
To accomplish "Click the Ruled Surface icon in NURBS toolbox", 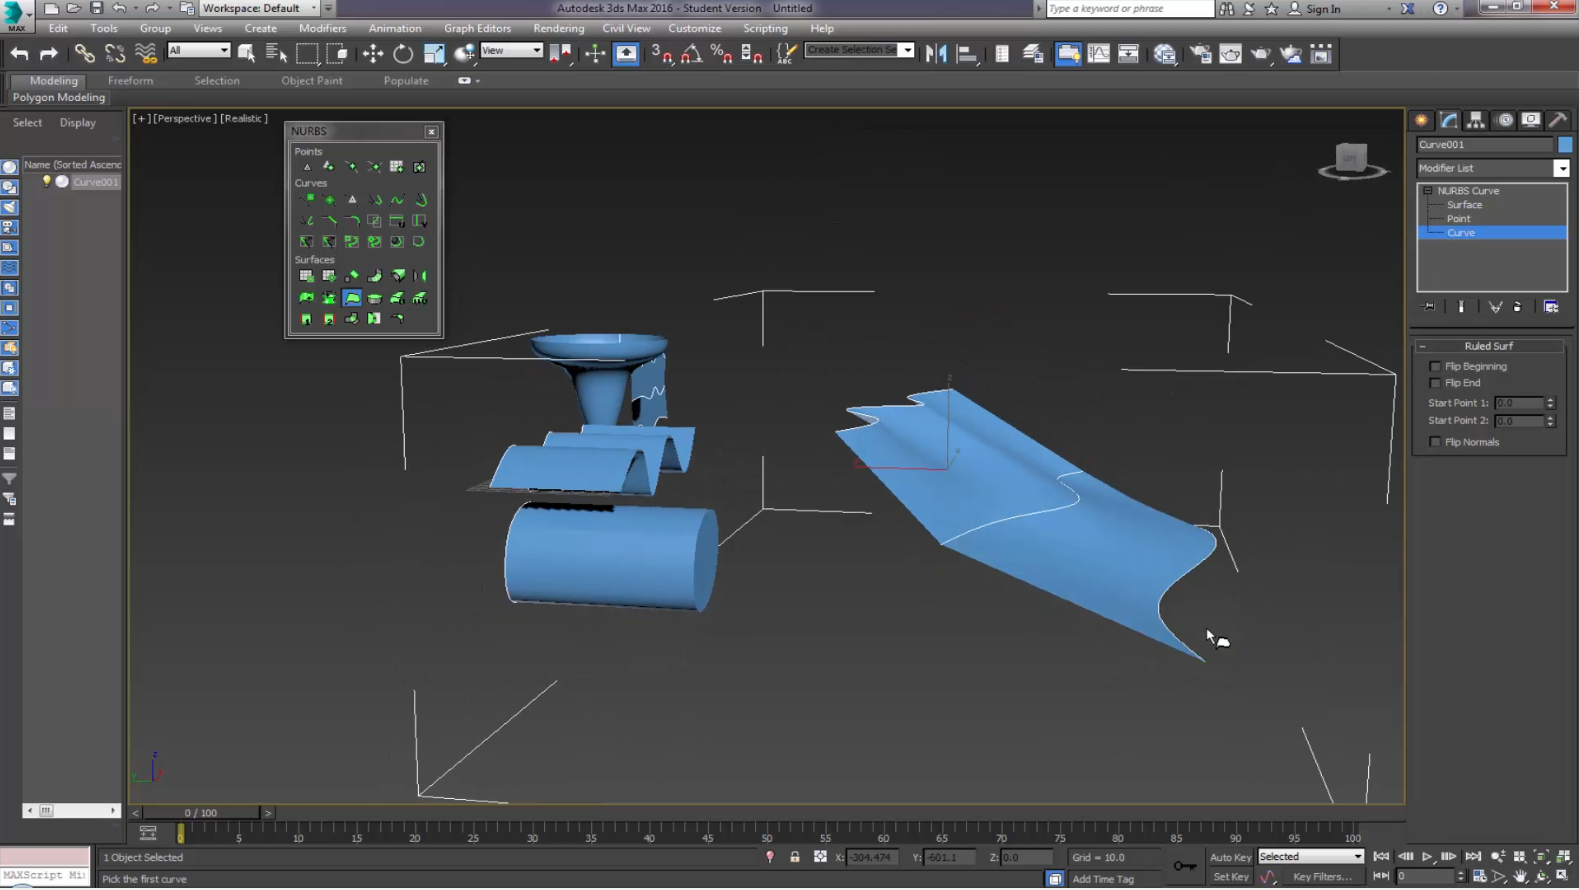I will 352,298.
